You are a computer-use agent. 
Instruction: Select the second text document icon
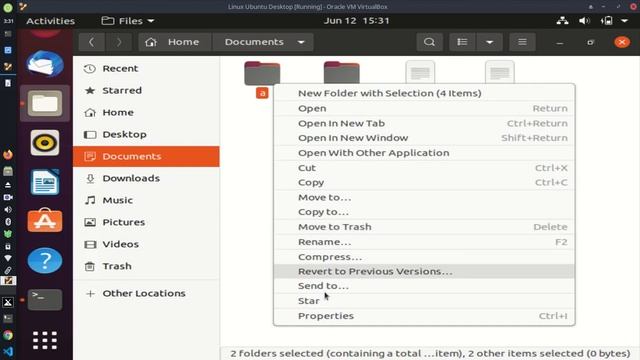(x=500, y=73)
